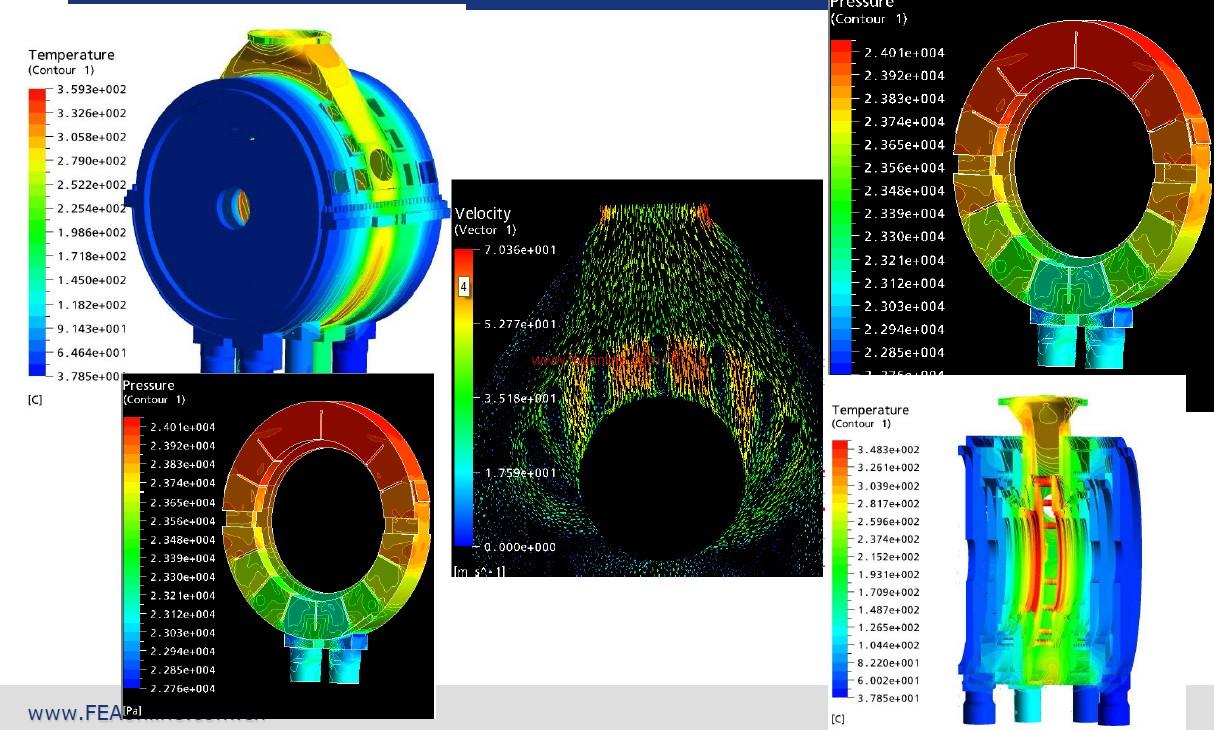
Task: Click the boxed "4" marker on Velocity legend
Action: [x=464, y=287]
